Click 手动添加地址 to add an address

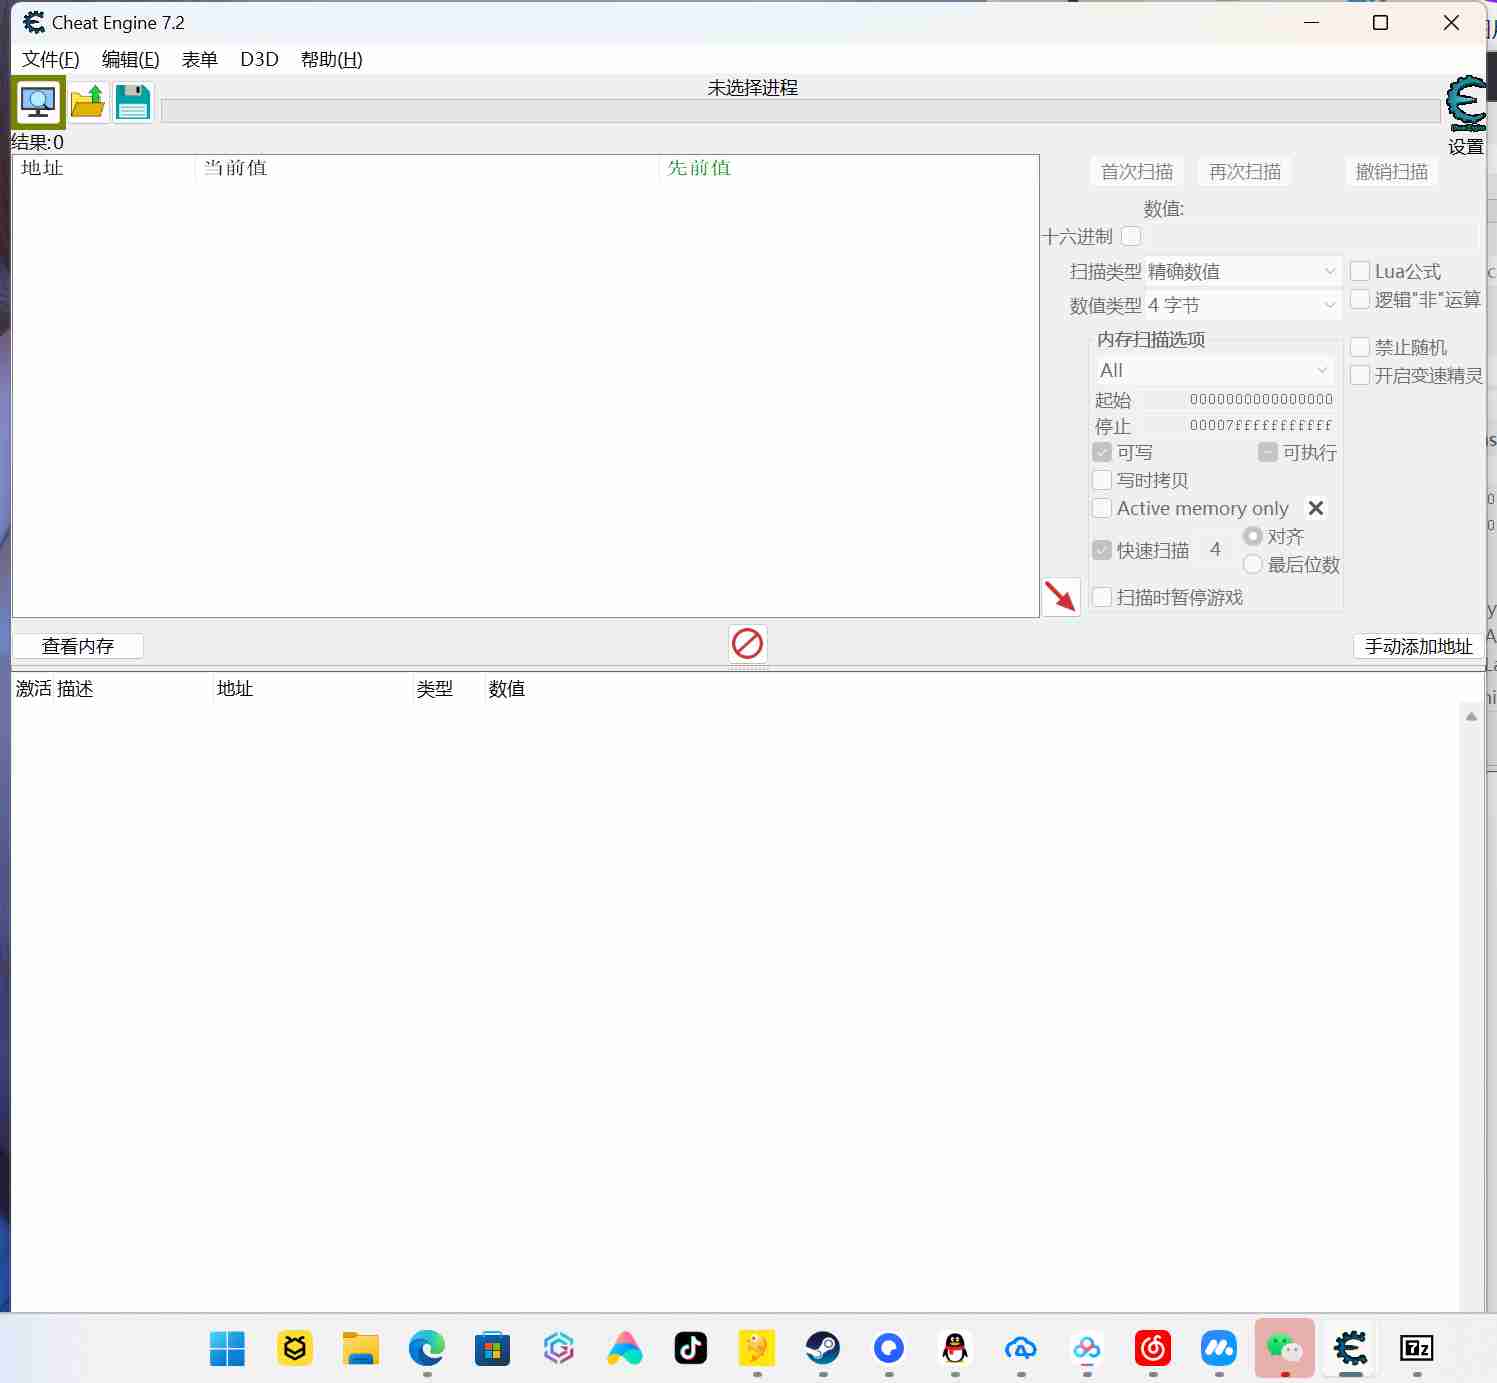pyautogui.click(x=1416, y=646)
